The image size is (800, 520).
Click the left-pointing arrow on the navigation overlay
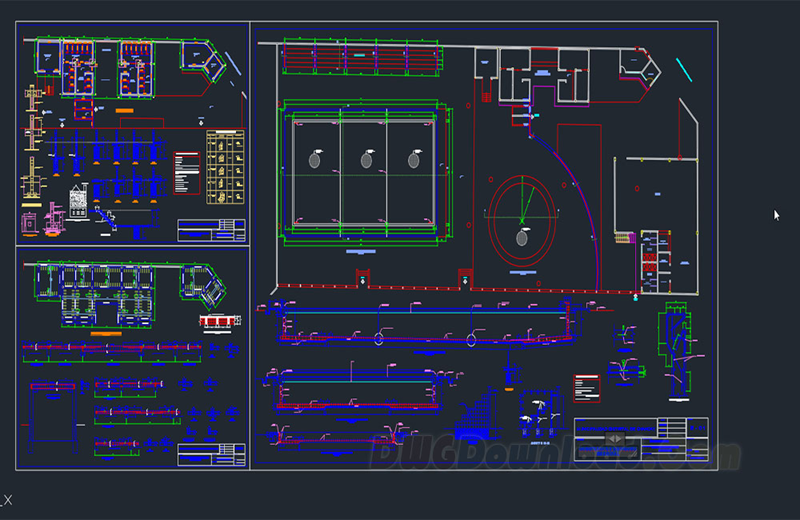[x=610, y=439]
